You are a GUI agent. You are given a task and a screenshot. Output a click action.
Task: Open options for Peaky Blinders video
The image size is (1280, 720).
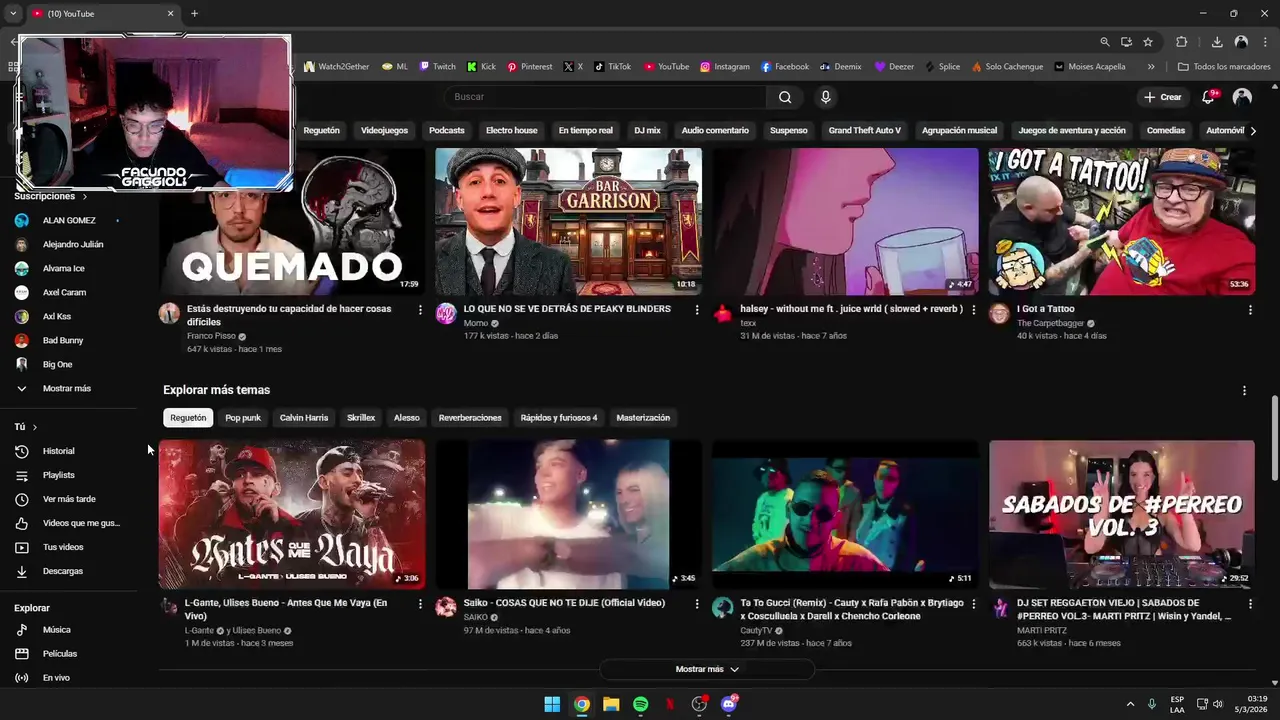[x=697, y=310]
